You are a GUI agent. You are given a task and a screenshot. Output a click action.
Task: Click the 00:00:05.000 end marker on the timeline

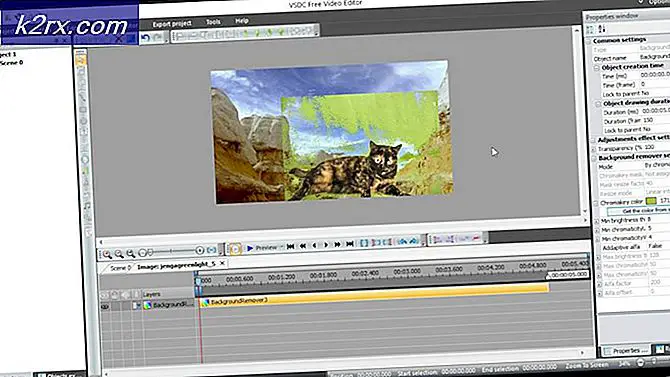click(569, 275)
